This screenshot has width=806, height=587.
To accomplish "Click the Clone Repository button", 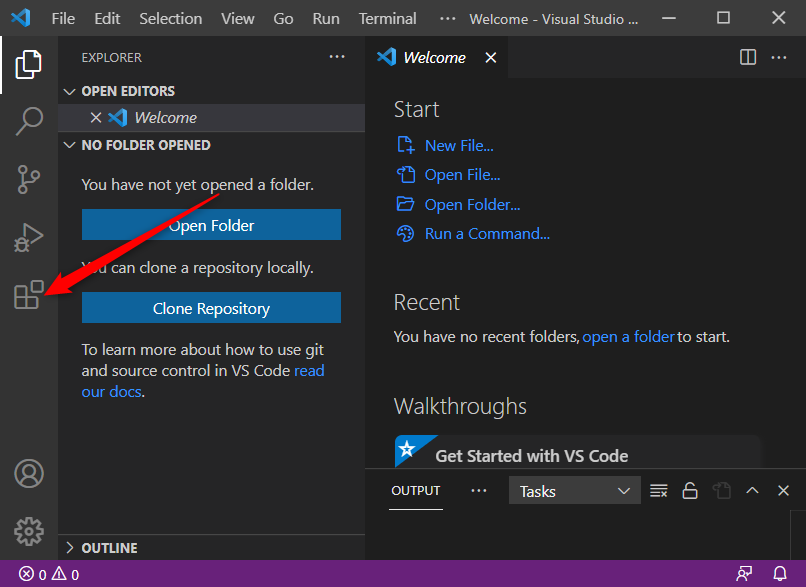I will pos(211,308).
